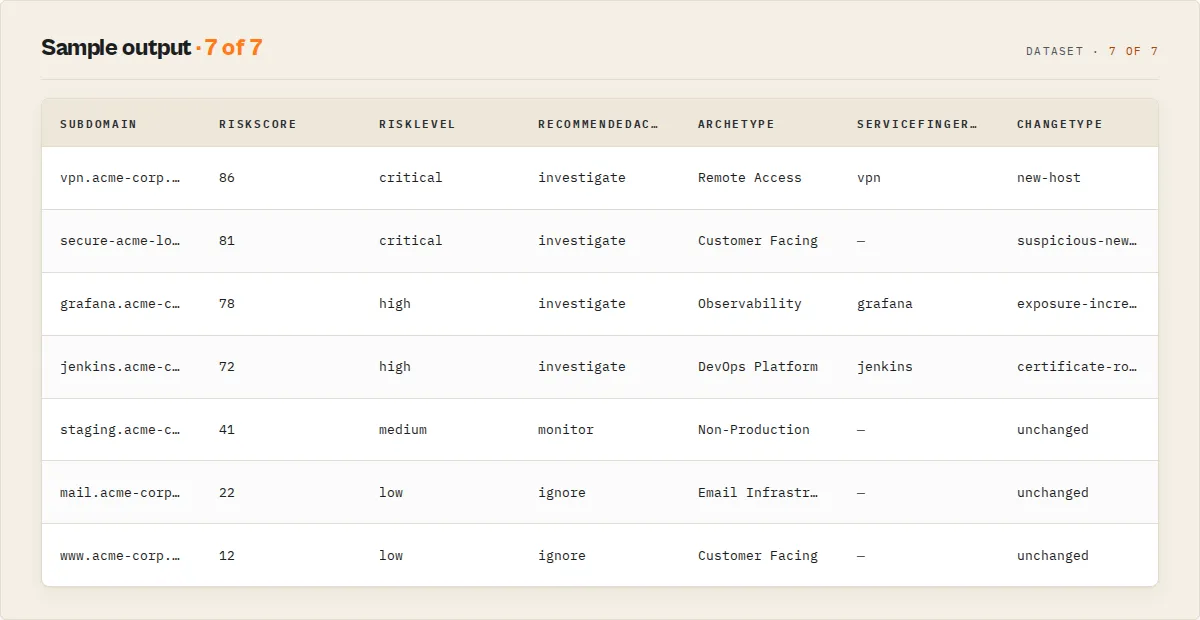
Task: Click investigate in the jenkins row
Action: 582,367
